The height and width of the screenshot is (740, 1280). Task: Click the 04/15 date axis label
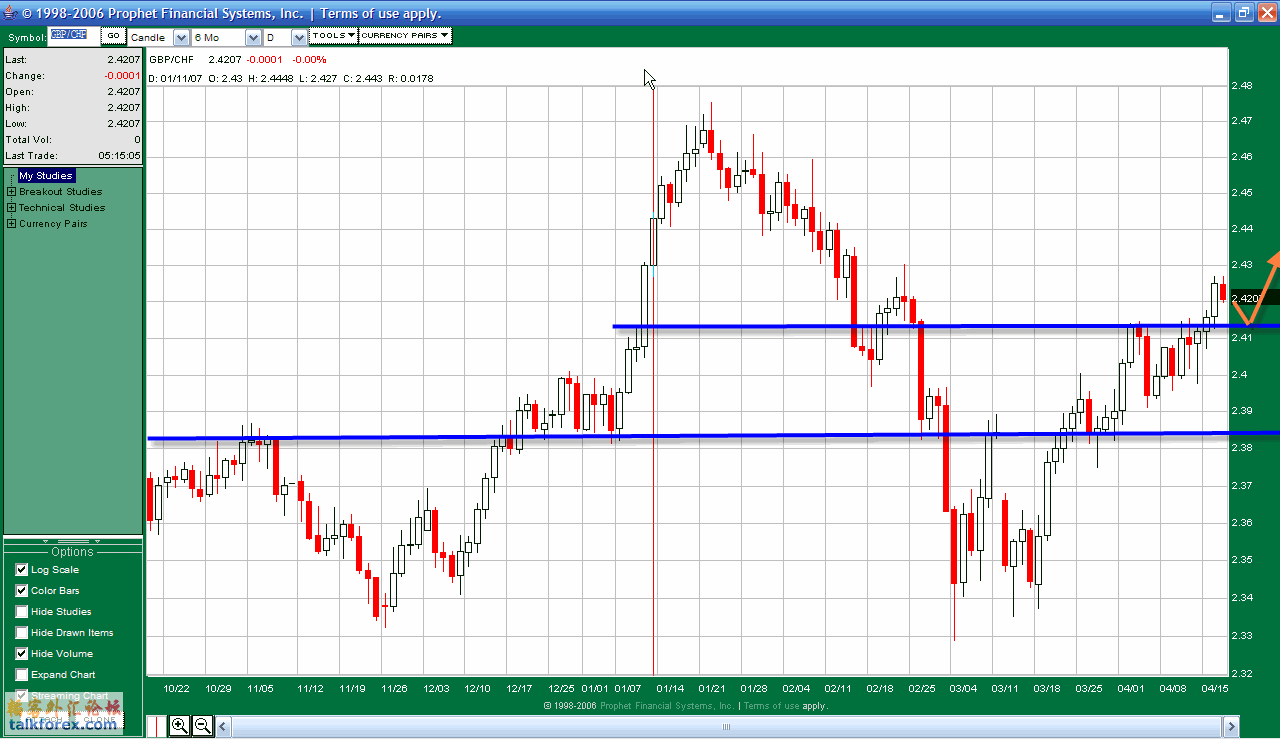click(1215, 689)
